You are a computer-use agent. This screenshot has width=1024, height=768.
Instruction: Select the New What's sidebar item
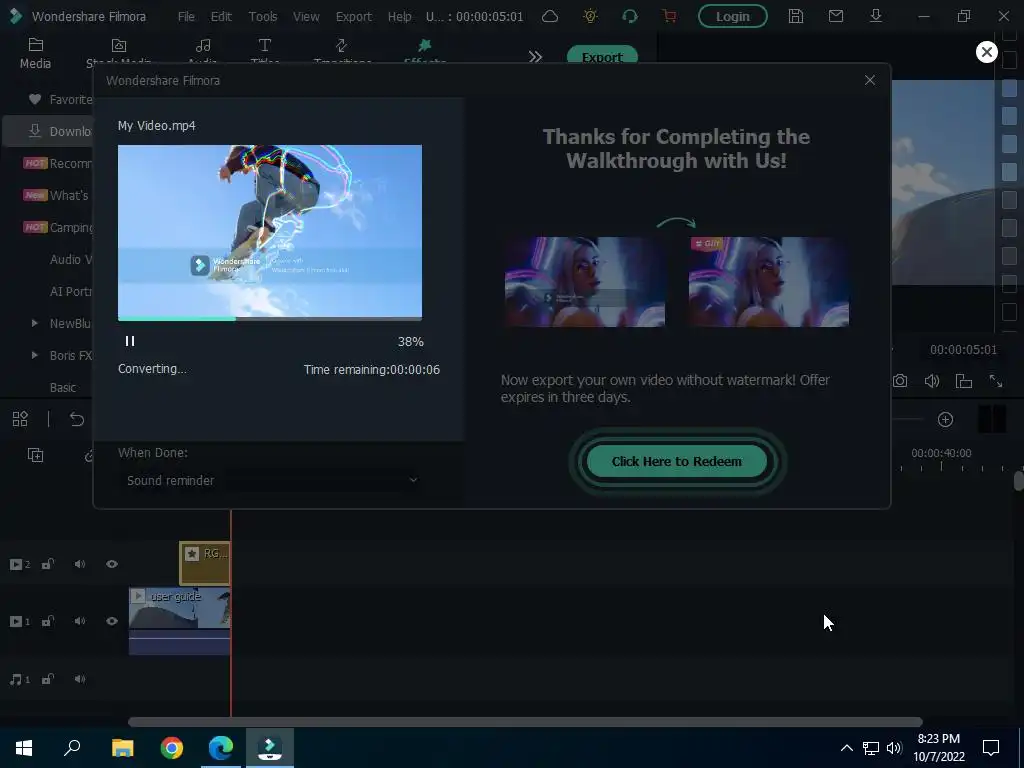57,195
